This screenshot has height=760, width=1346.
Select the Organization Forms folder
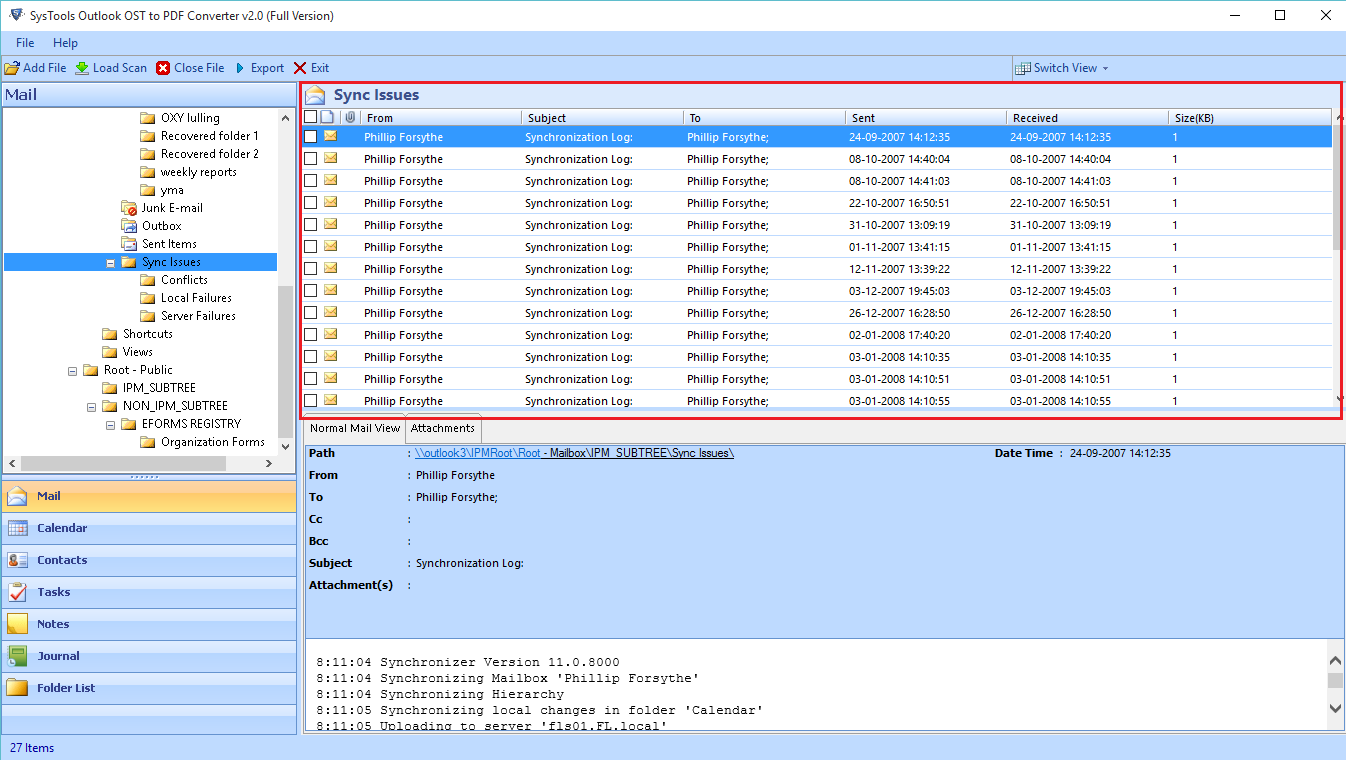point(213,442)
